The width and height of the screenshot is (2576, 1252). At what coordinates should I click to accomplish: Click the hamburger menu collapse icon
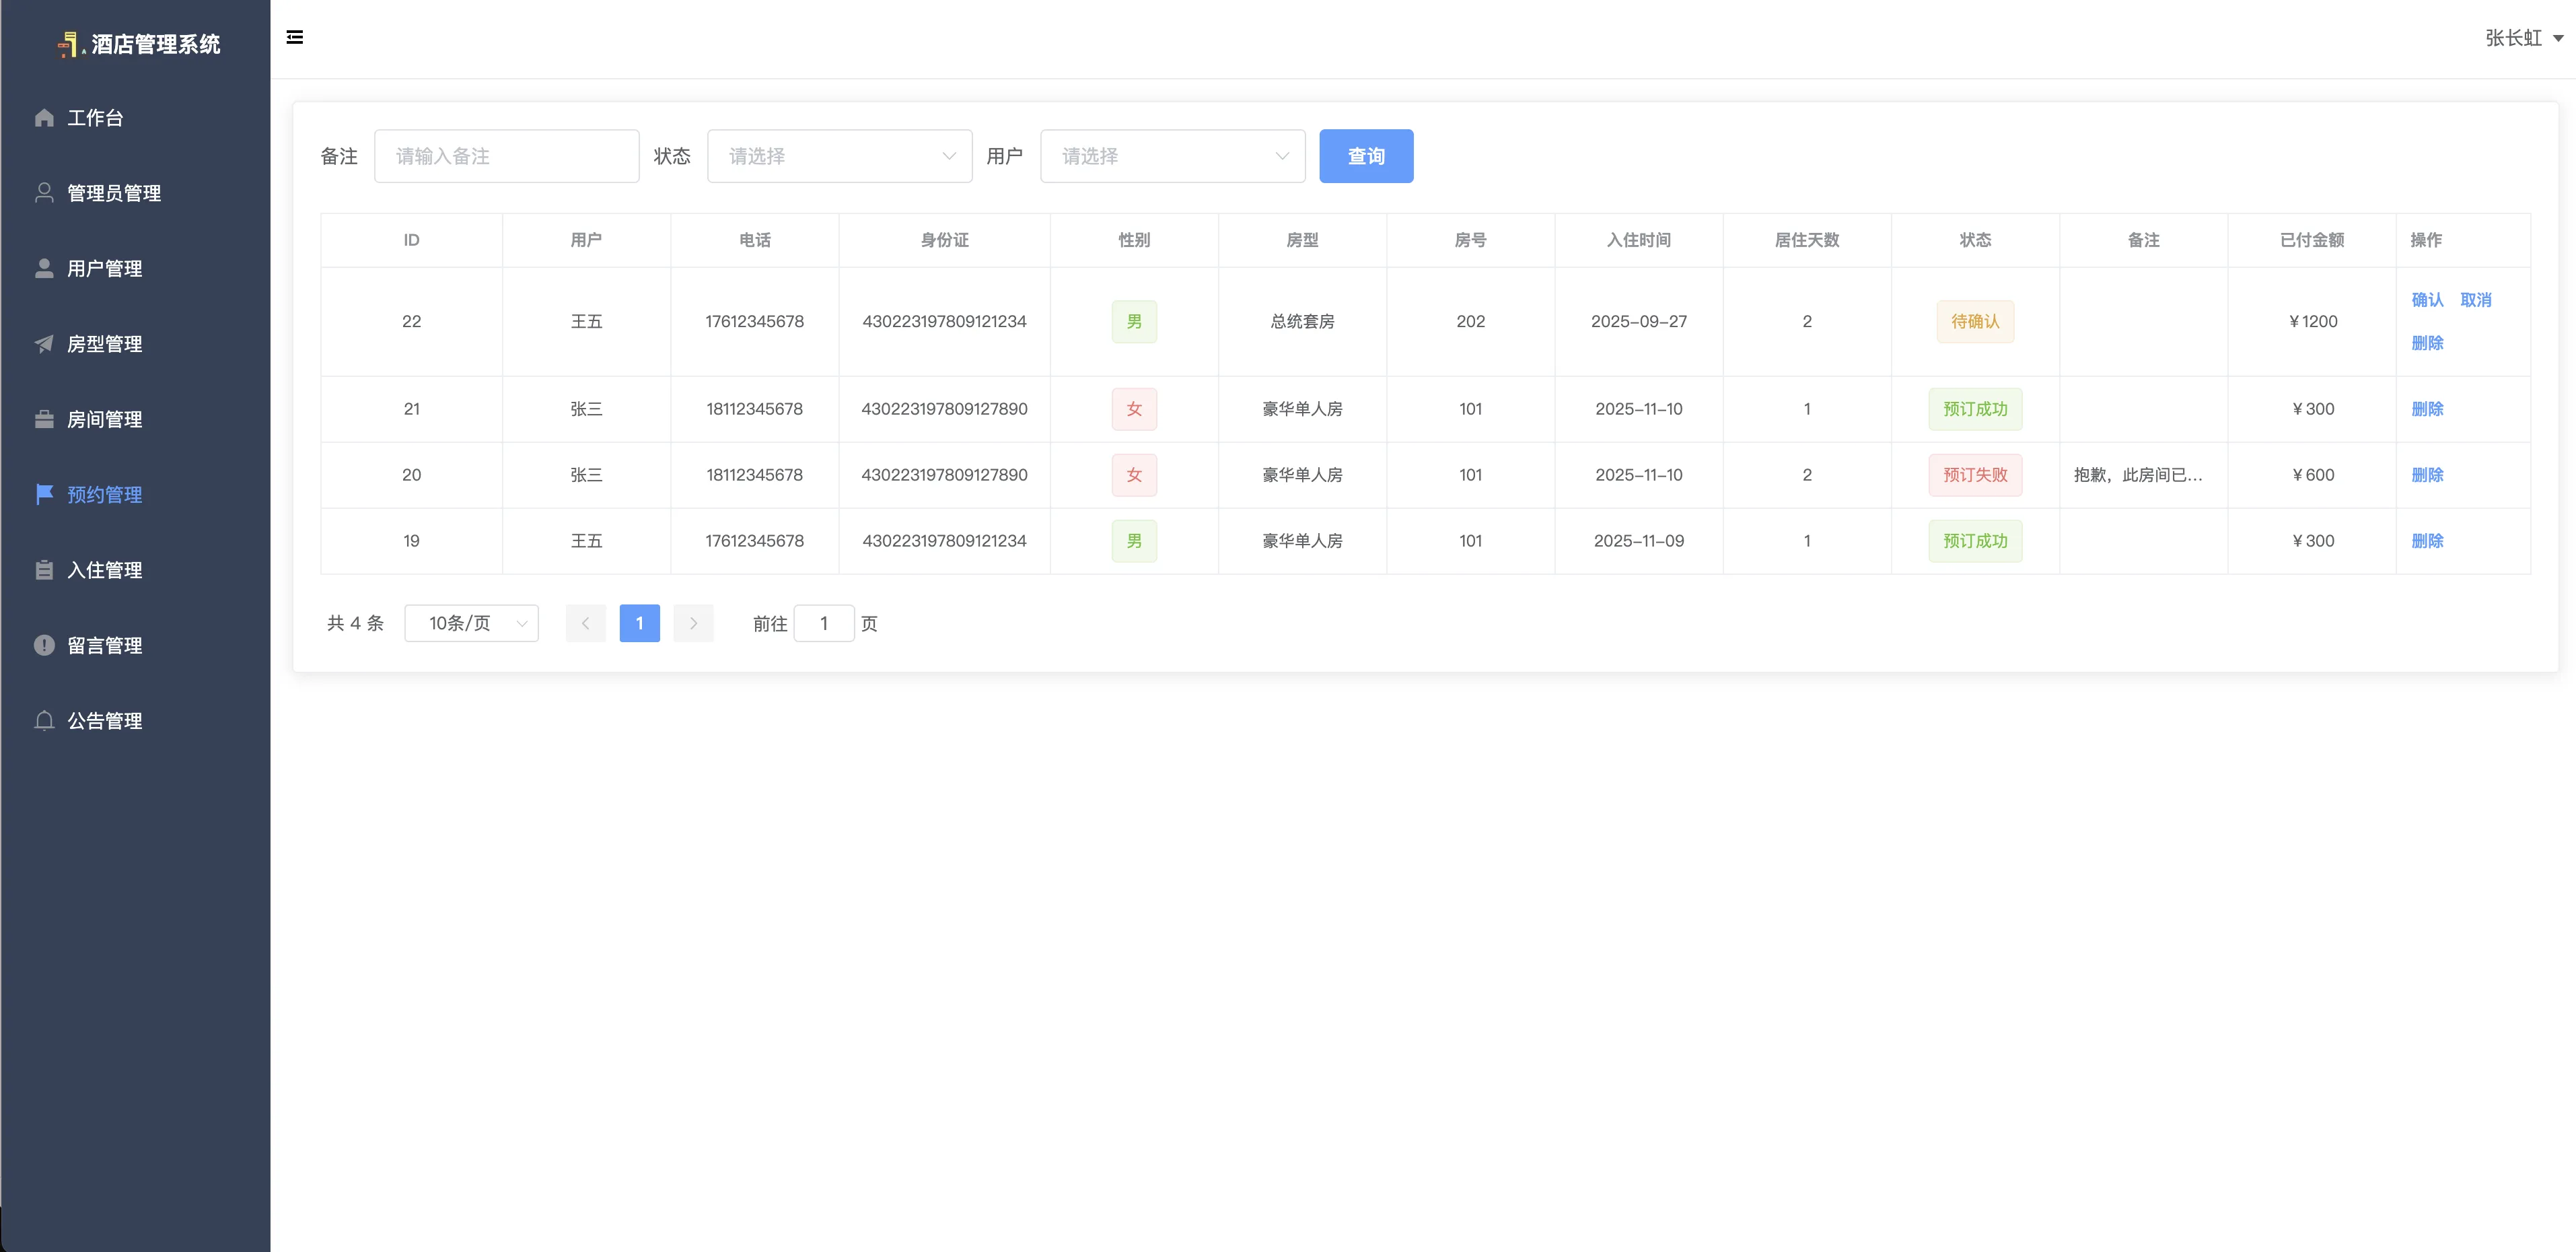point(294,38)
